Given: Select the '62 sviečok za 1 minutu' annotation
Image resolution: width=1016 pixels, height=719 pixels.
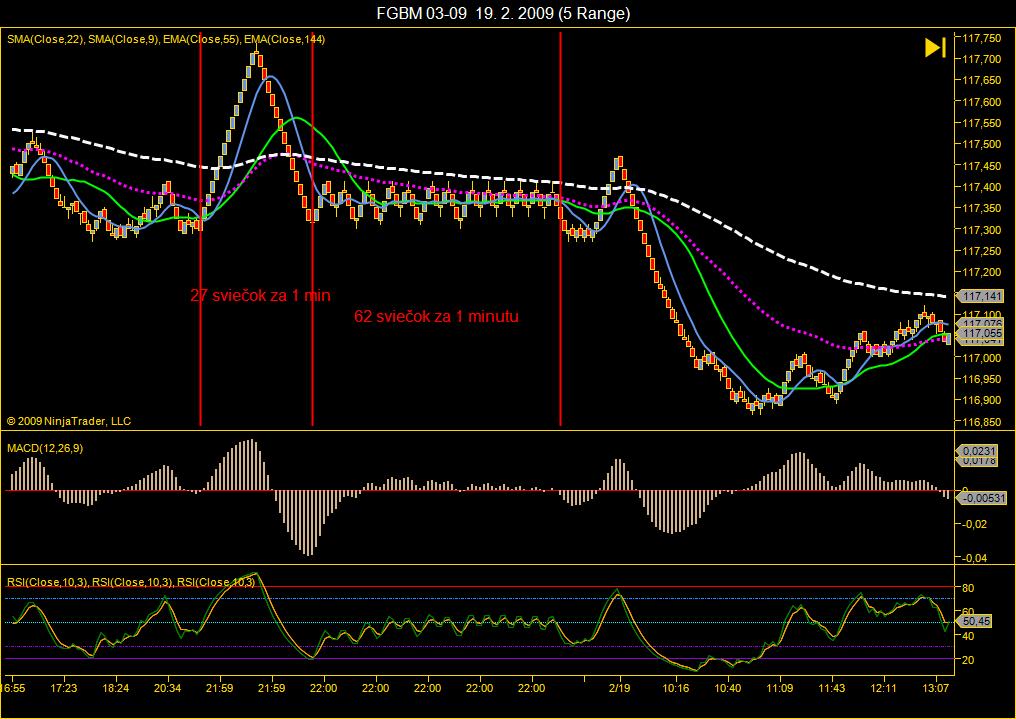Looking at the screenshot, I should coord(436,316).
